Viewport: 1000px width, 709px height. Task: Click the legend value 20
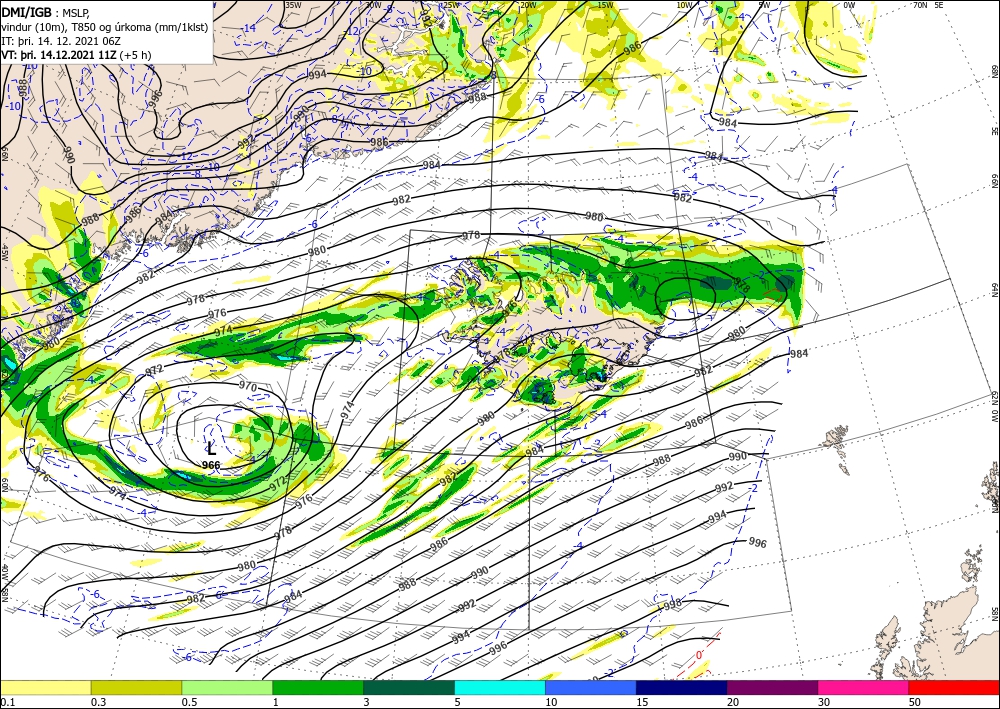(x=733, y=702)
